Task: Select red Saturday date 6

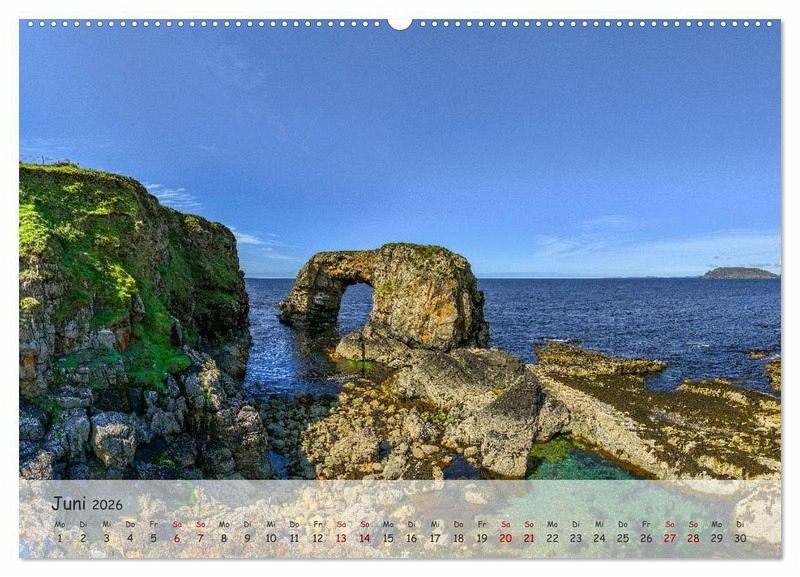Action: (177, 538)
